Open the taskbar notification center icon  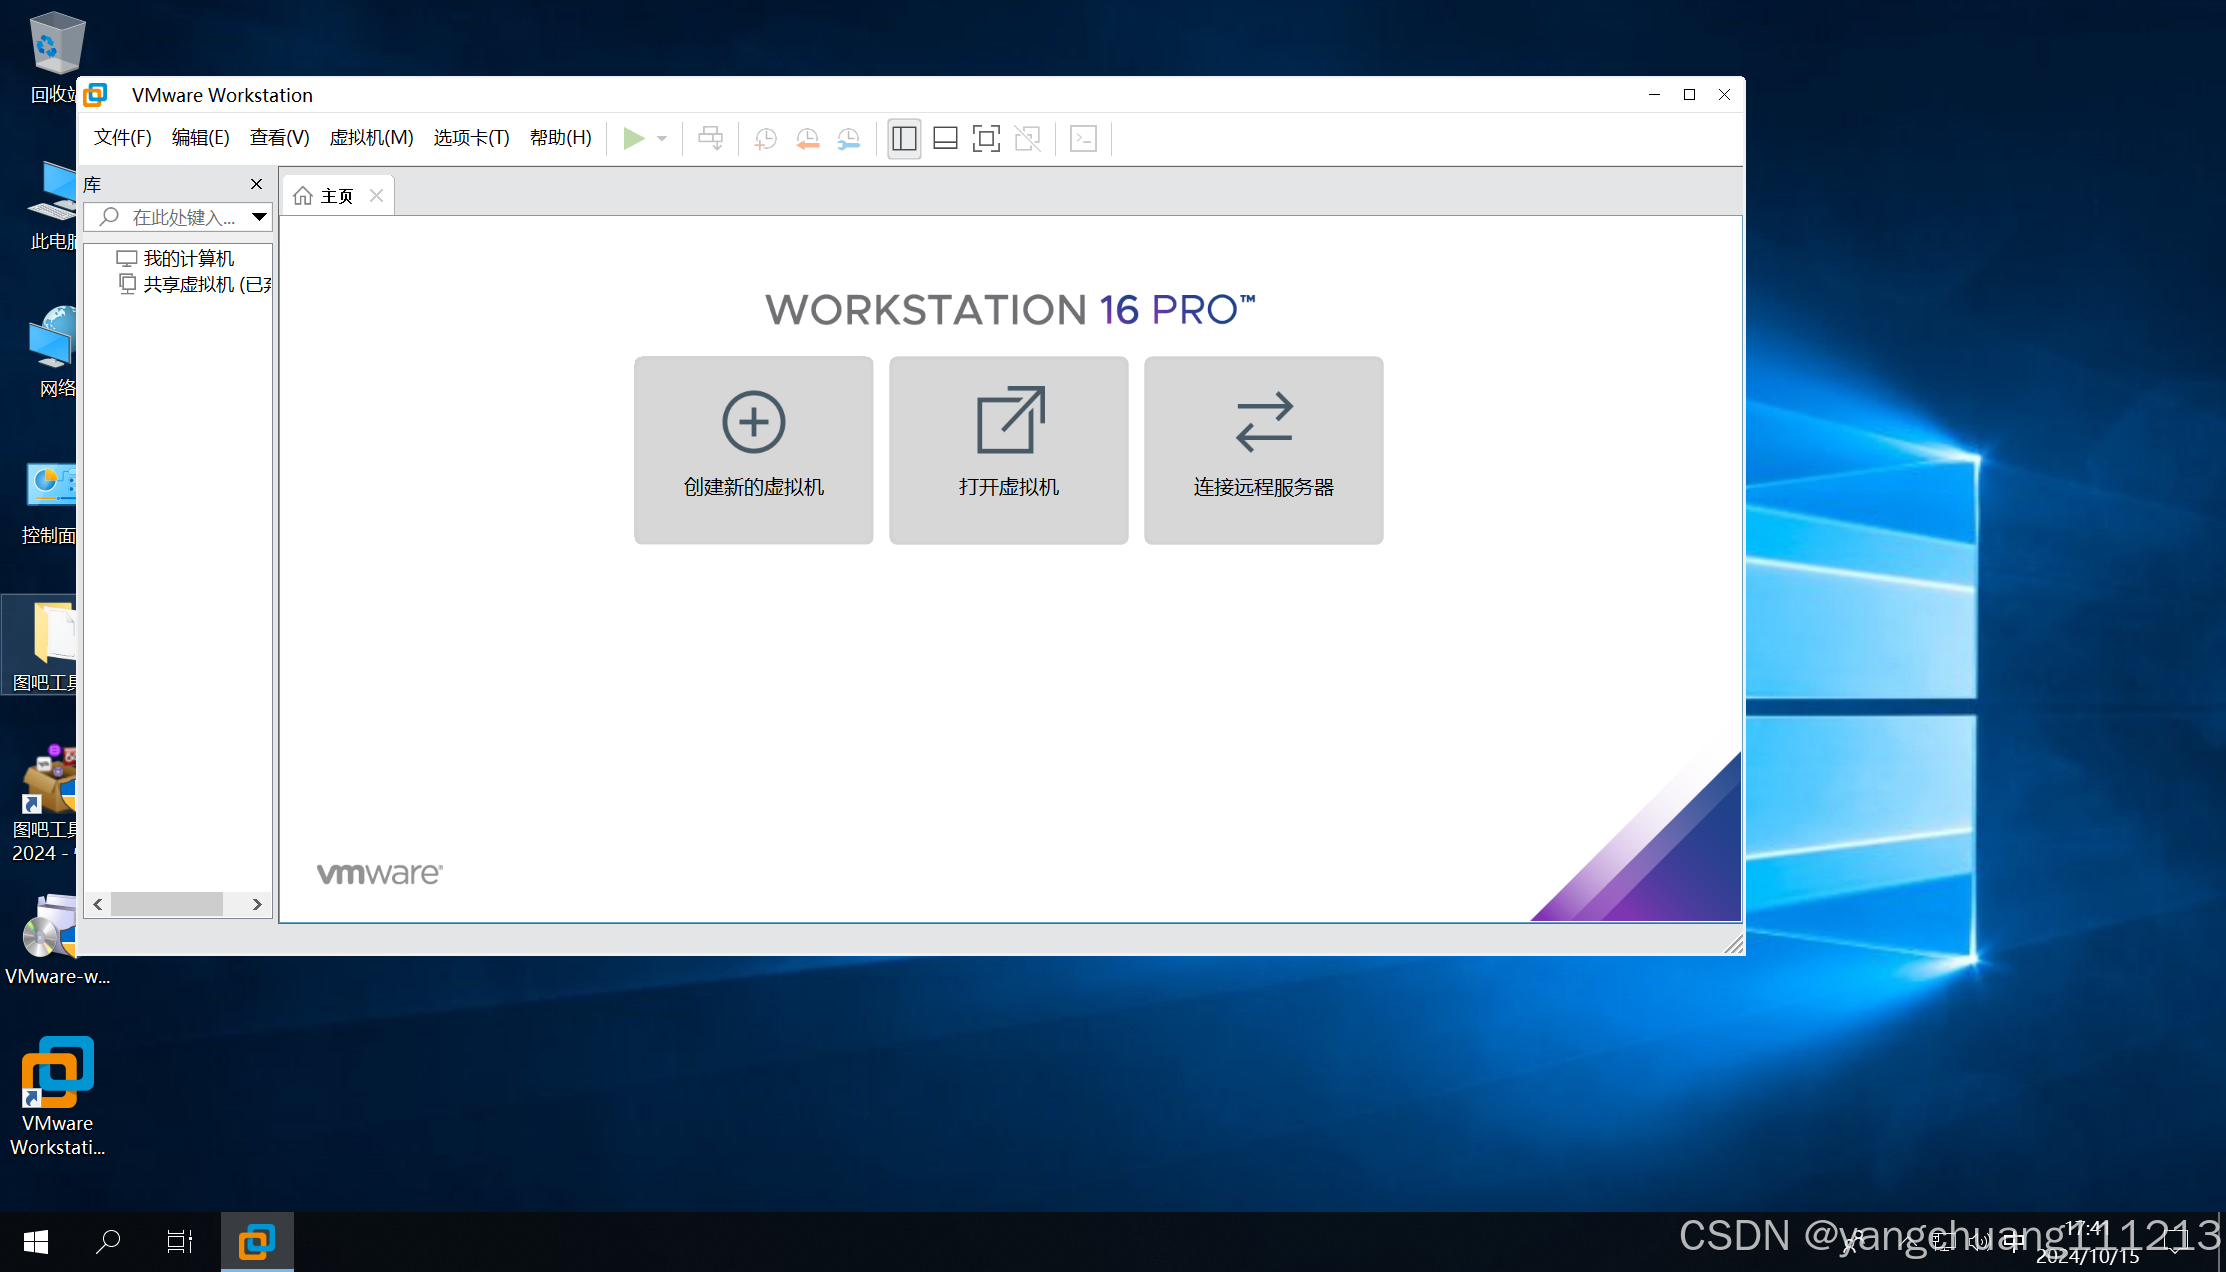click(2175, 1242)
